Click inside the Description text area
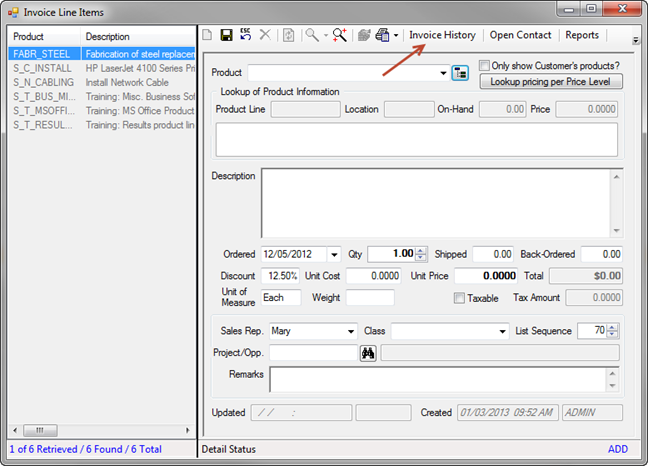The width and height of the screenshot is (648, 466). point(436,203)
